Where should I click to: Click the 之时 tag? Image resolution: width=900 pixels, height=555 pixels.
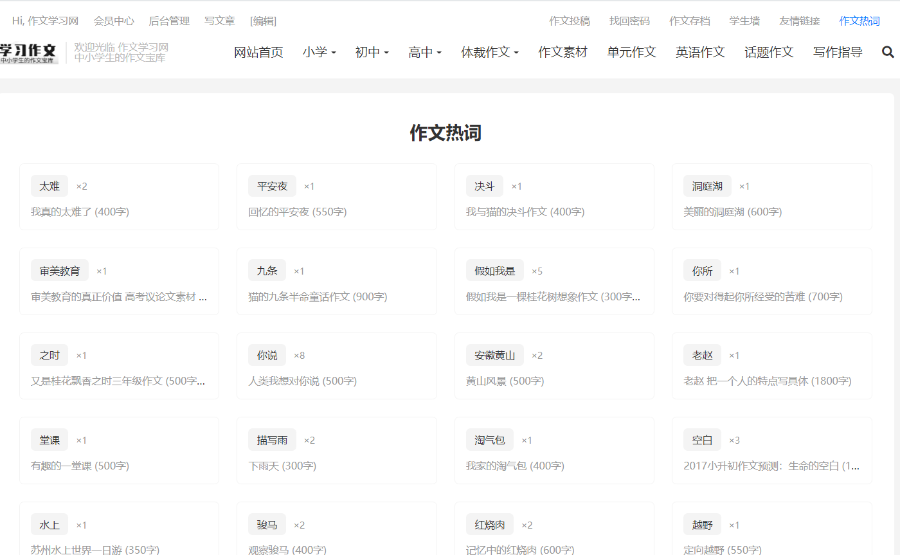[x=49, y=355]
